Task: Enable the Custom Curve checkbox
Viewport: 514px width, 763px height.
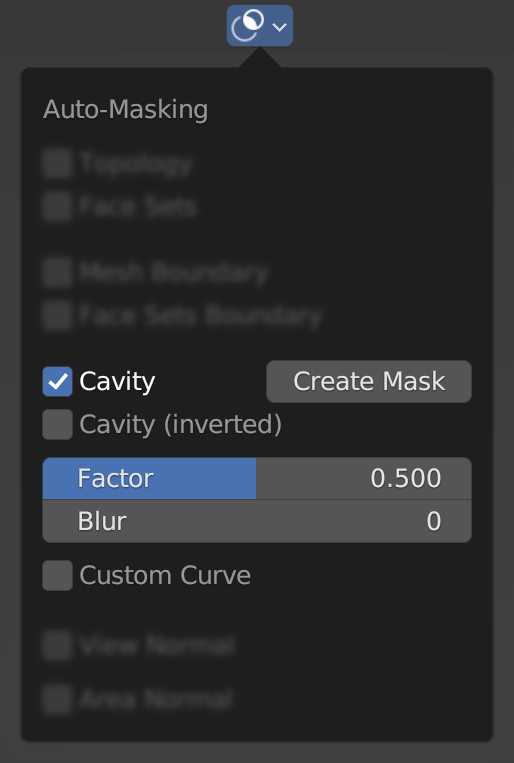Action: point(57,575)
